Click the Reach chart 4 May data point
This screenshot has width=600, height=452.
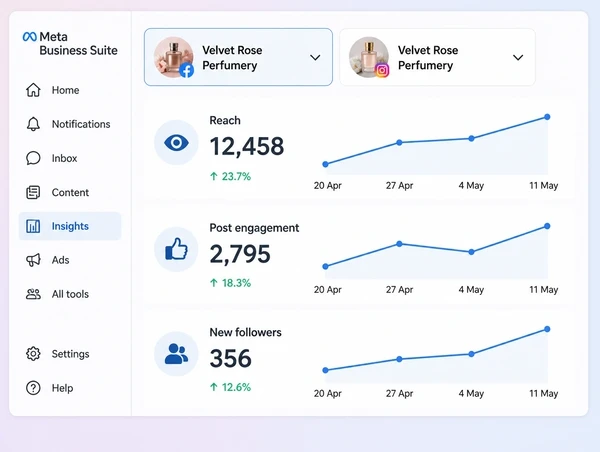click(x=471, y=138)
